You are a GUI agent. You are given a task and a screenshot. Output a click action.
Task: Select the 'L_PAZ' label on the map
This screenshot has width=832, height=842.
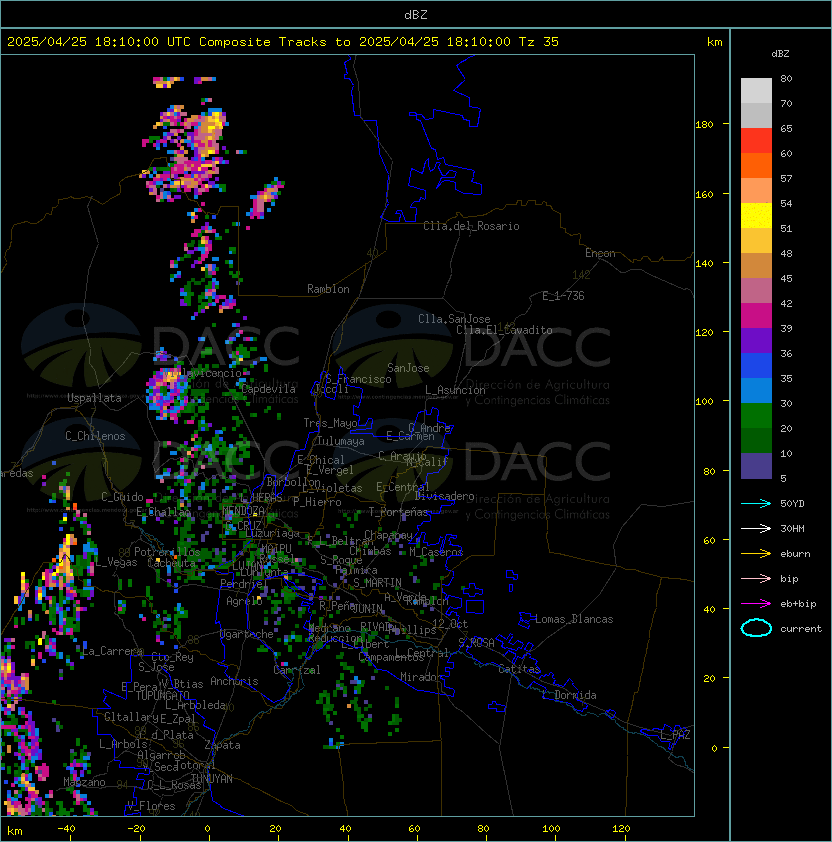675,735
